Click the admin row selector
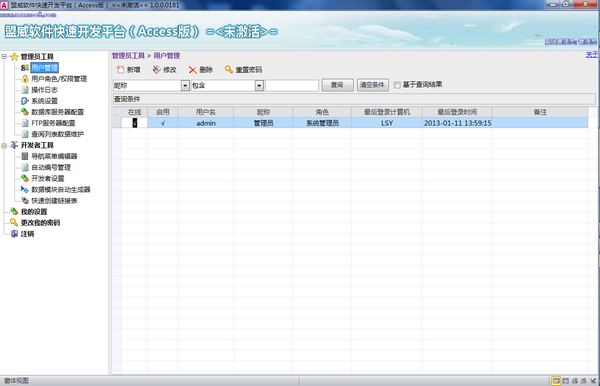This screenshot has width=600, height=386. click(x=116, y=123)
